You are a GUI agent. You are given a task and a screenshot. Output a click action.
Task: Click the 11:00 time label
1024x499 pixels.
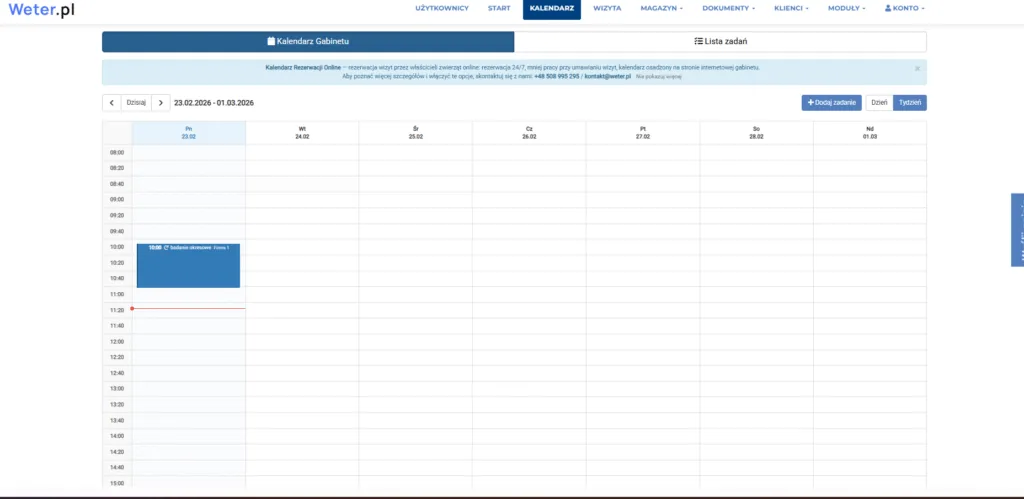pos(117,294)
